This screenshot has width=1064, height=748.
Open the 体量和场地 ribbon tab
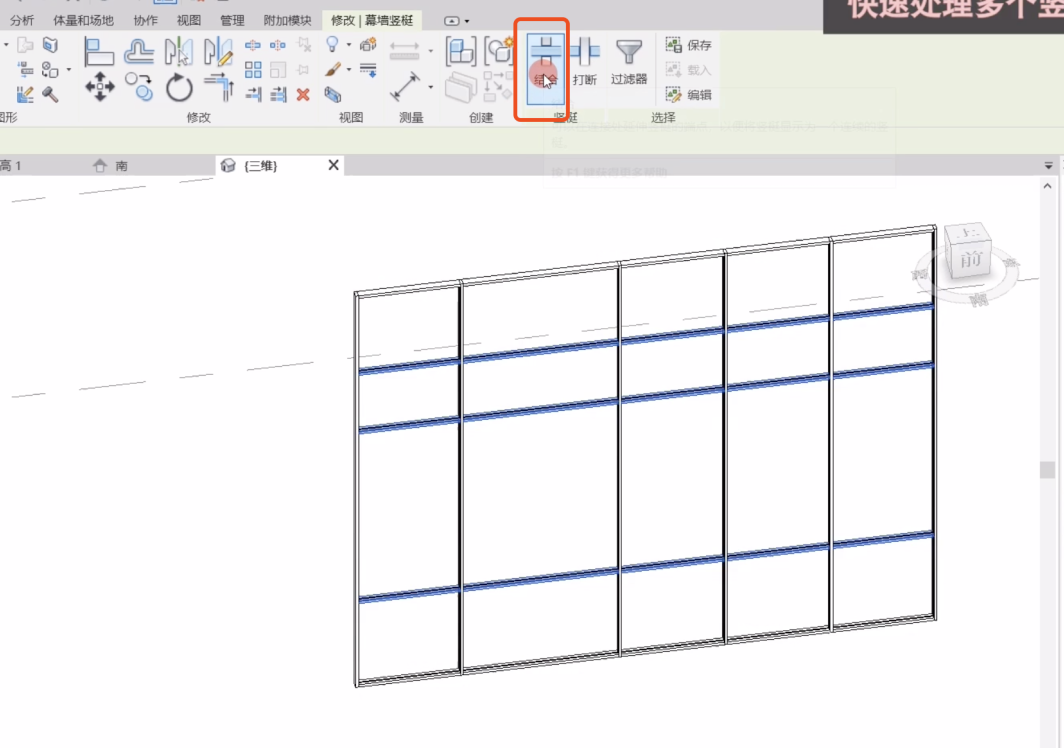tap(83, 20)
